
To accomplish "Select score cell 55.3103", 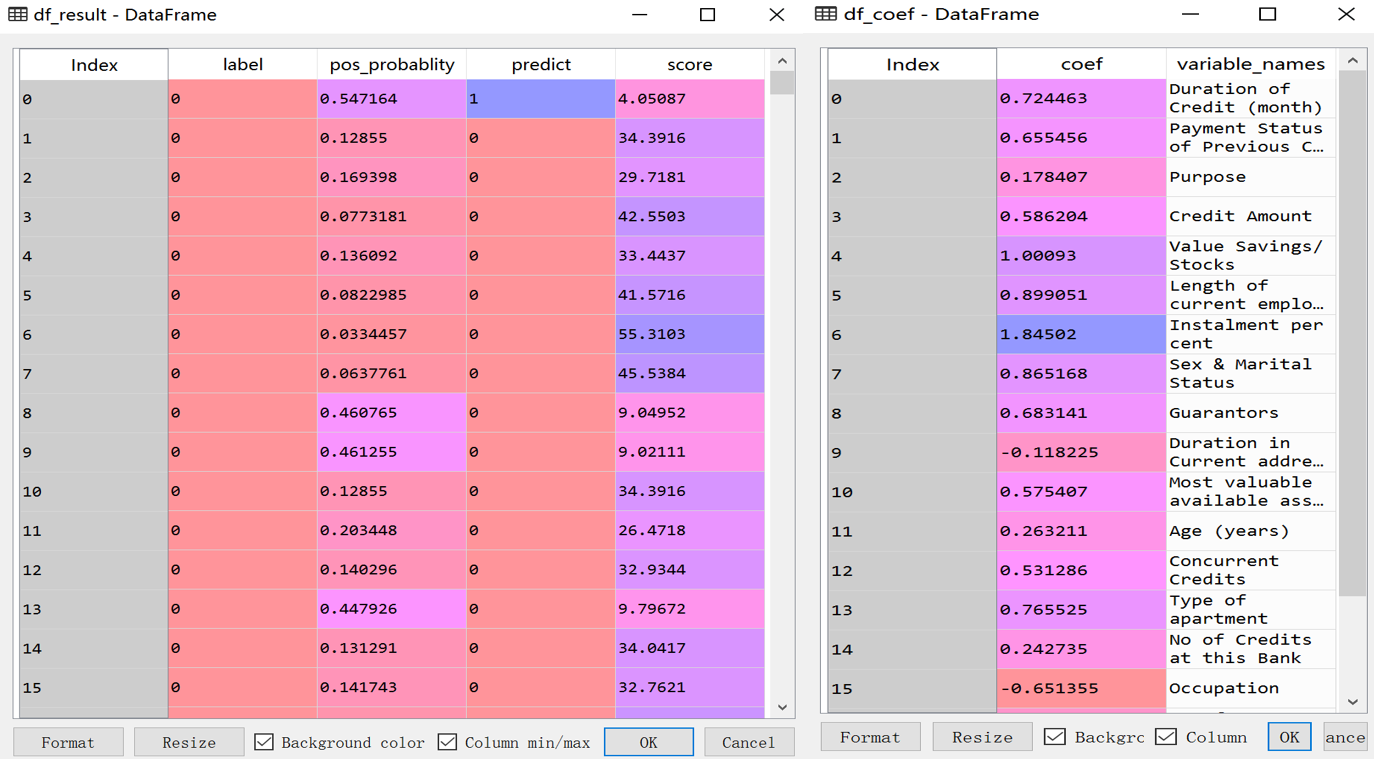I will [690, 334].
